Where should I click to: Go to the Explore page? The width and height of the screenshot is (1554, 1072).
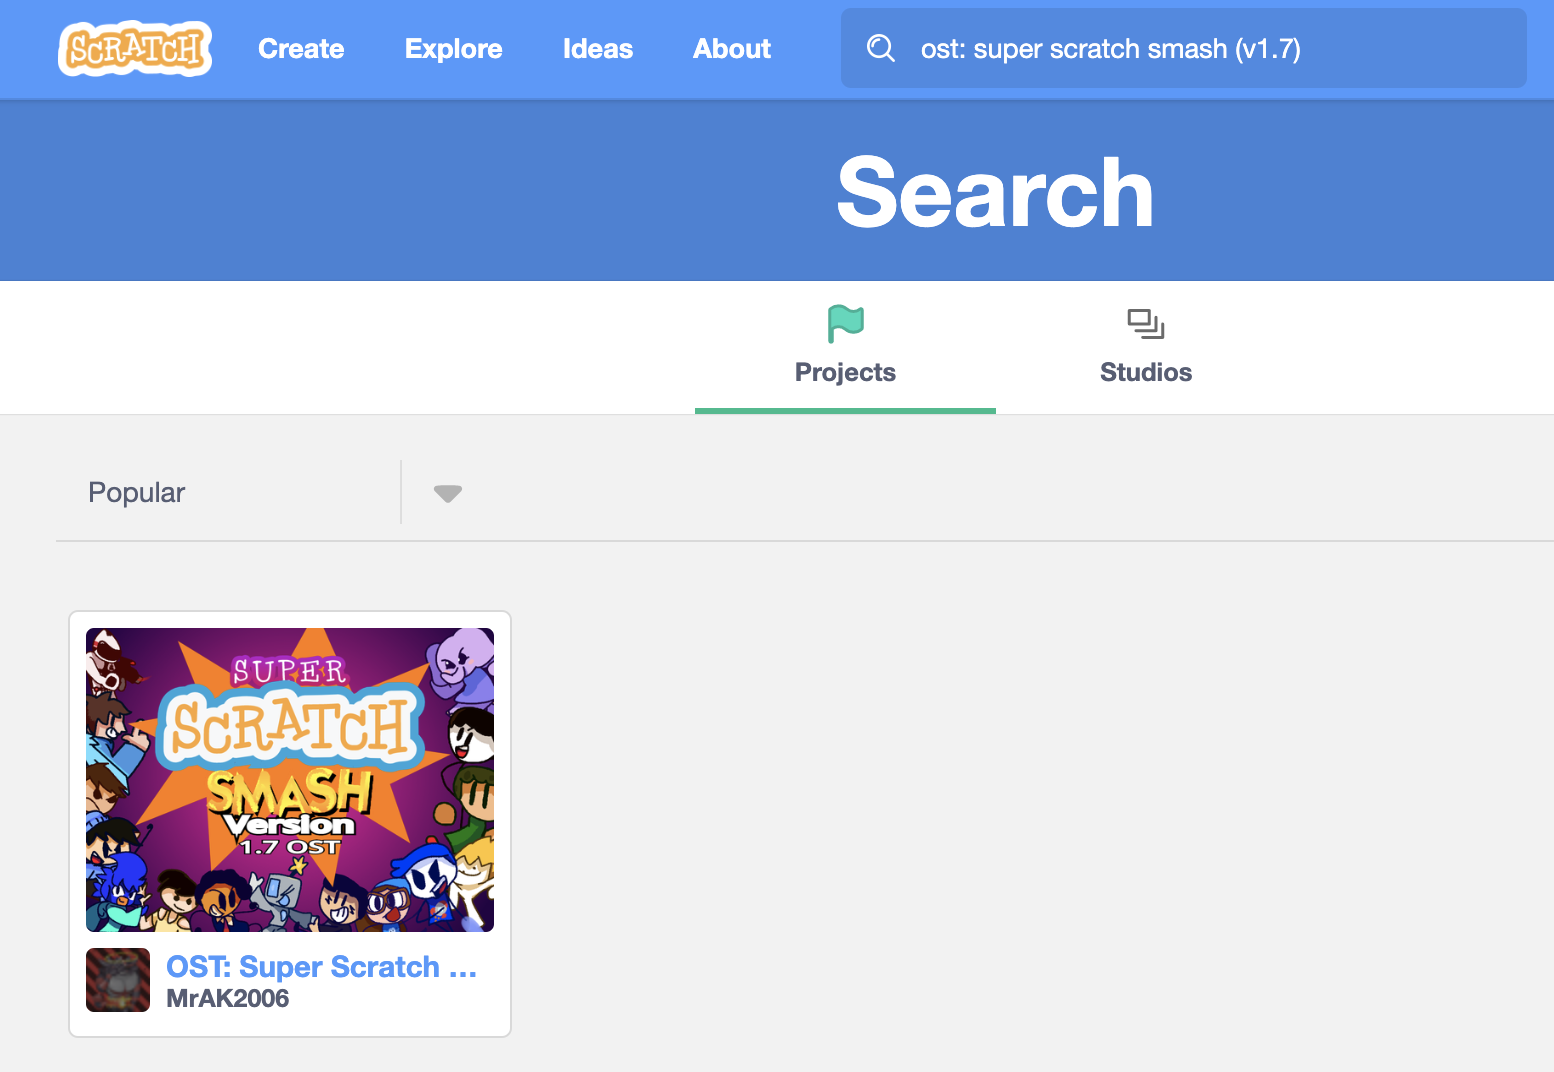tap(453, 49)
